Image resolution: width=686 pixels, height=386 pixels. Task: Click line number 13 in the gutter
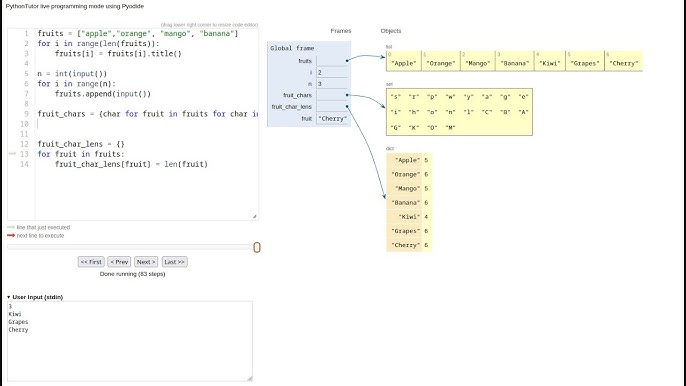[x=24, y=154]
